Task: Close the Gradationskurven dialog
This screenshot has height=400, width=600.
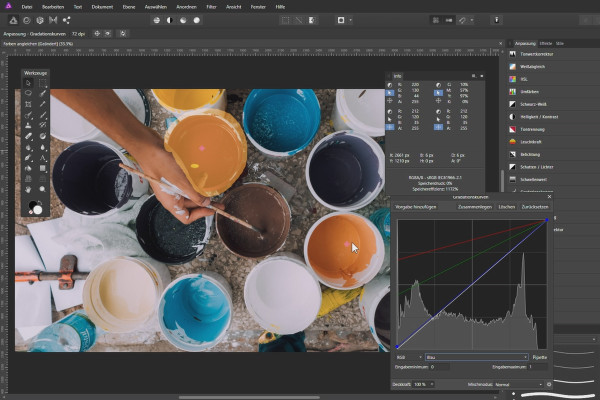Action: click(549, 197)
